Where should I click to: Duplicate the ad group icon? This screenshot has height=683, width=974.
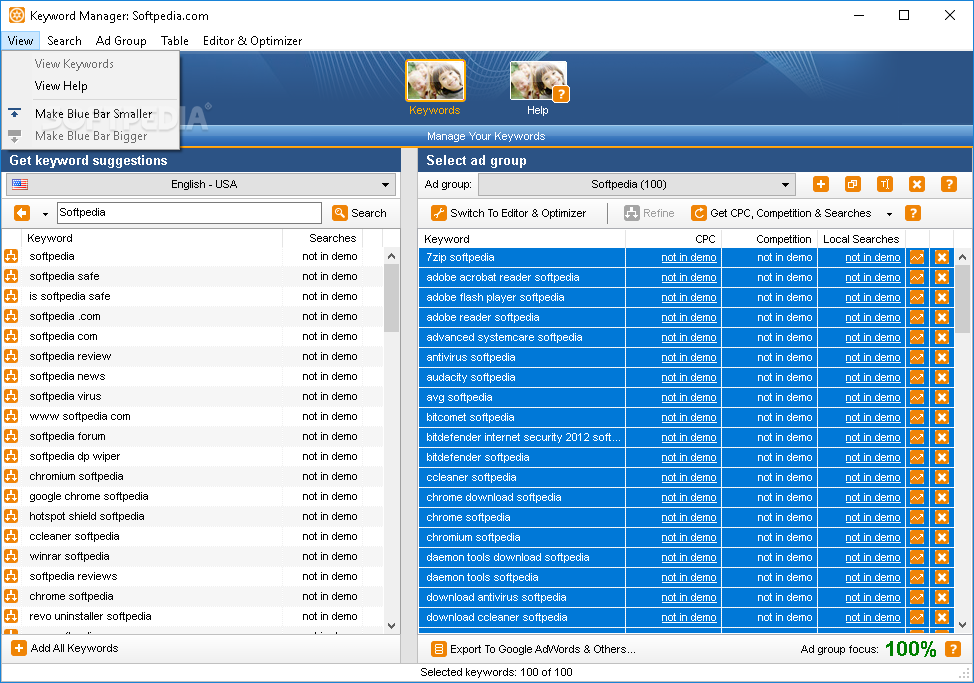click(853, 184)
